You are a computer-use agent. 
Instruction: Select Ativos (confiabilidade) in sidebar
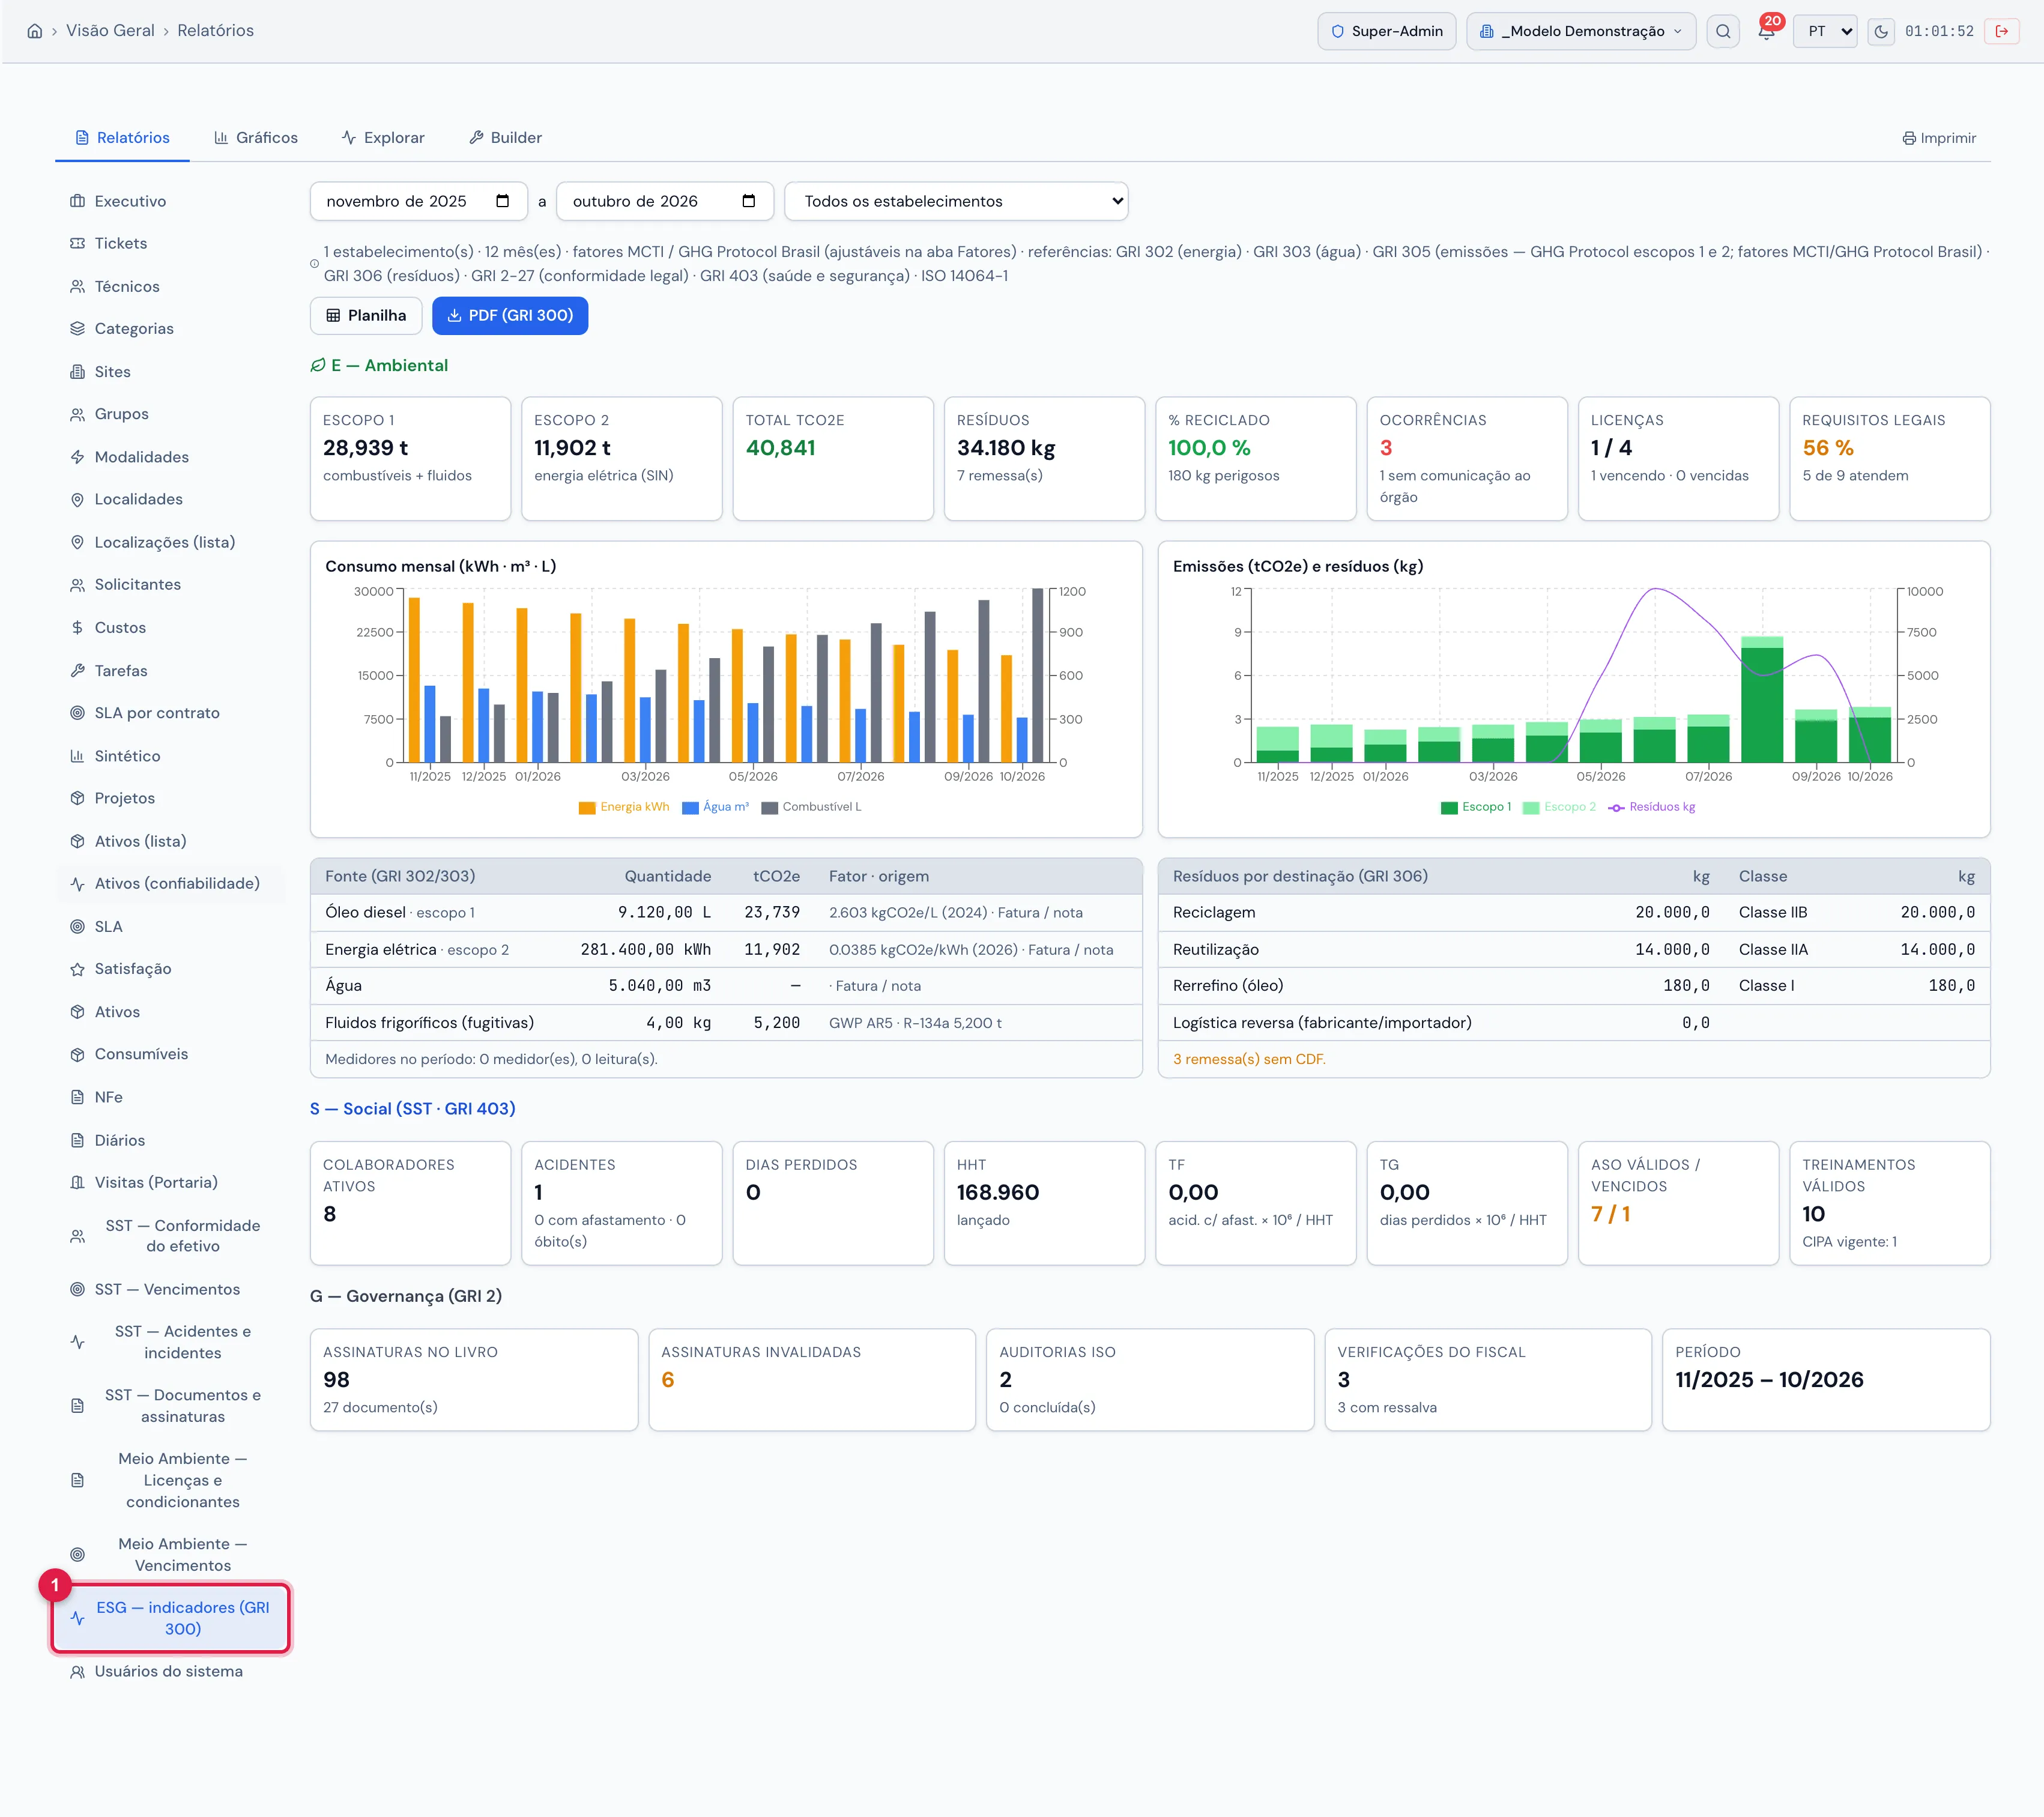(171, 883)
